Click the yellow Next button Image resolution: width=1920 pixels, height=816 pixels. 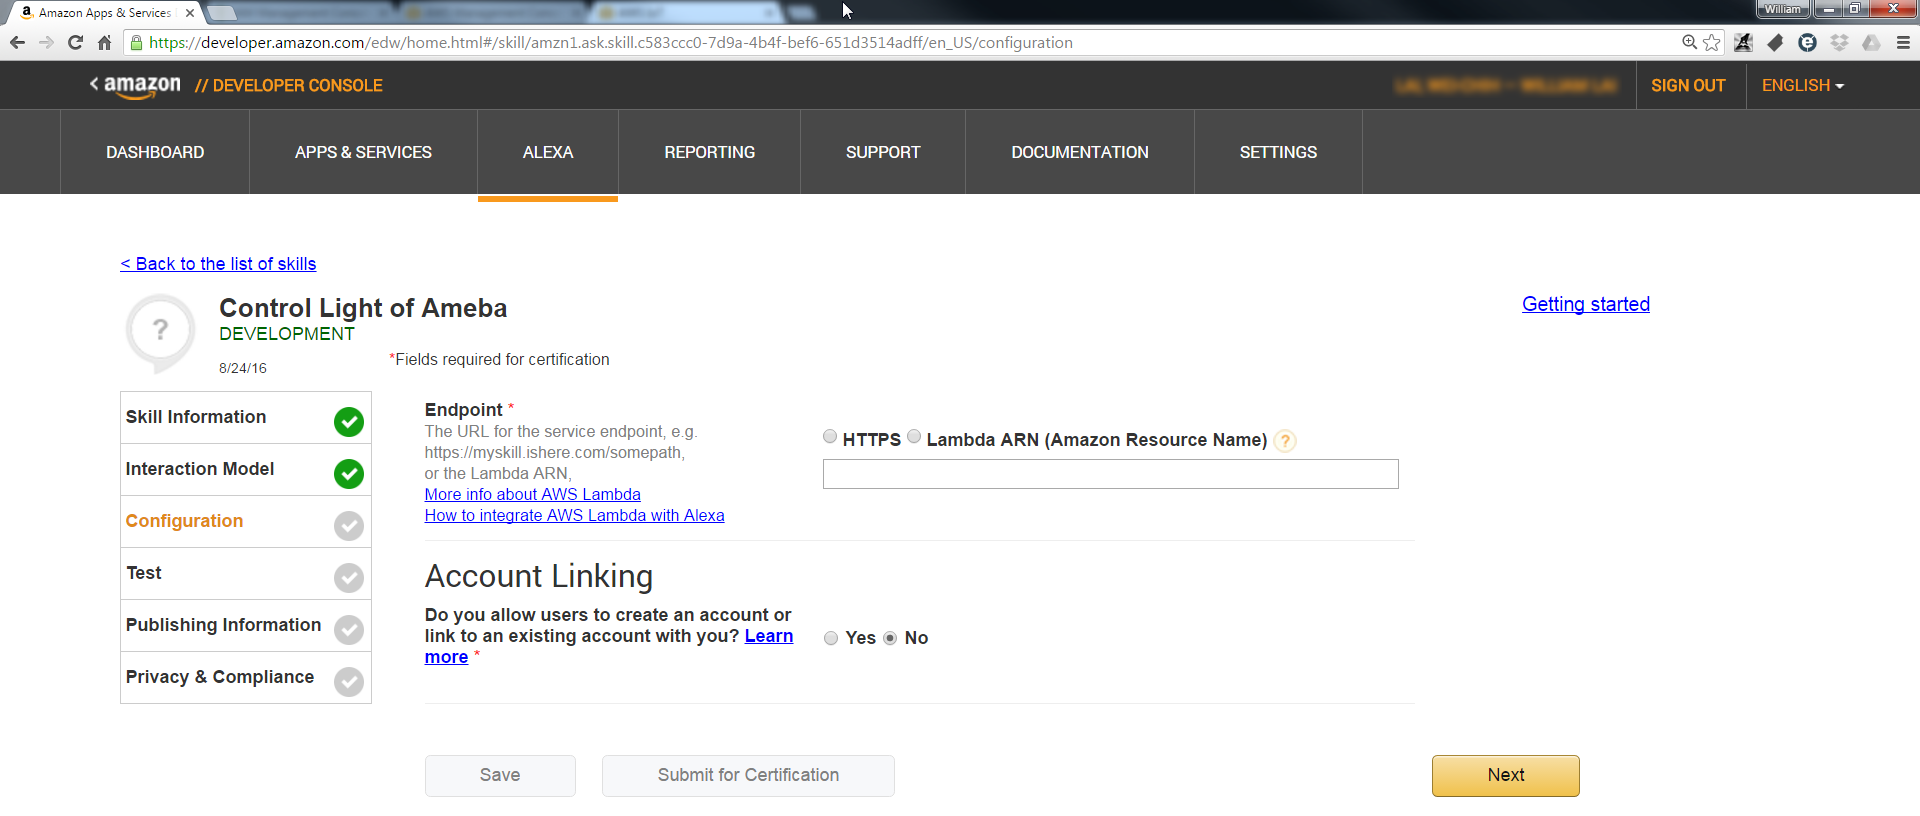click(1506, 776)
